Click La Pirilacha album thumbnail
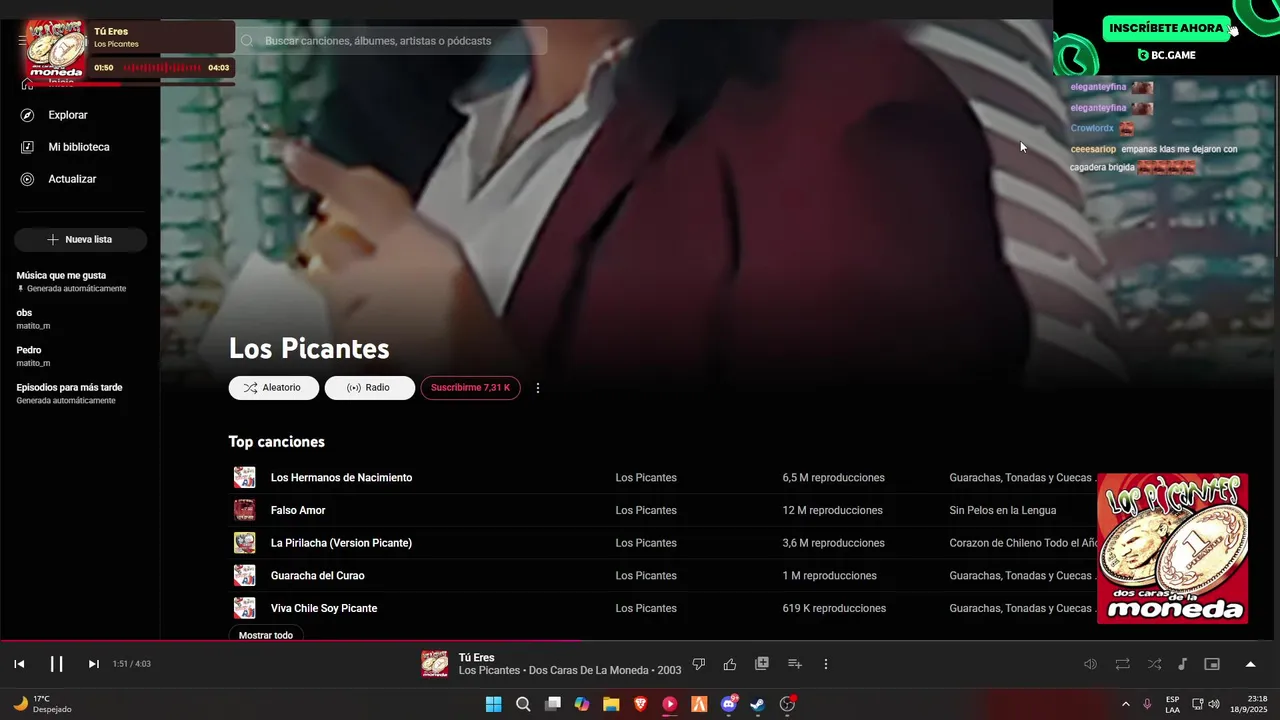Screen dimensions: 1280x720 [x=245, y=543]
